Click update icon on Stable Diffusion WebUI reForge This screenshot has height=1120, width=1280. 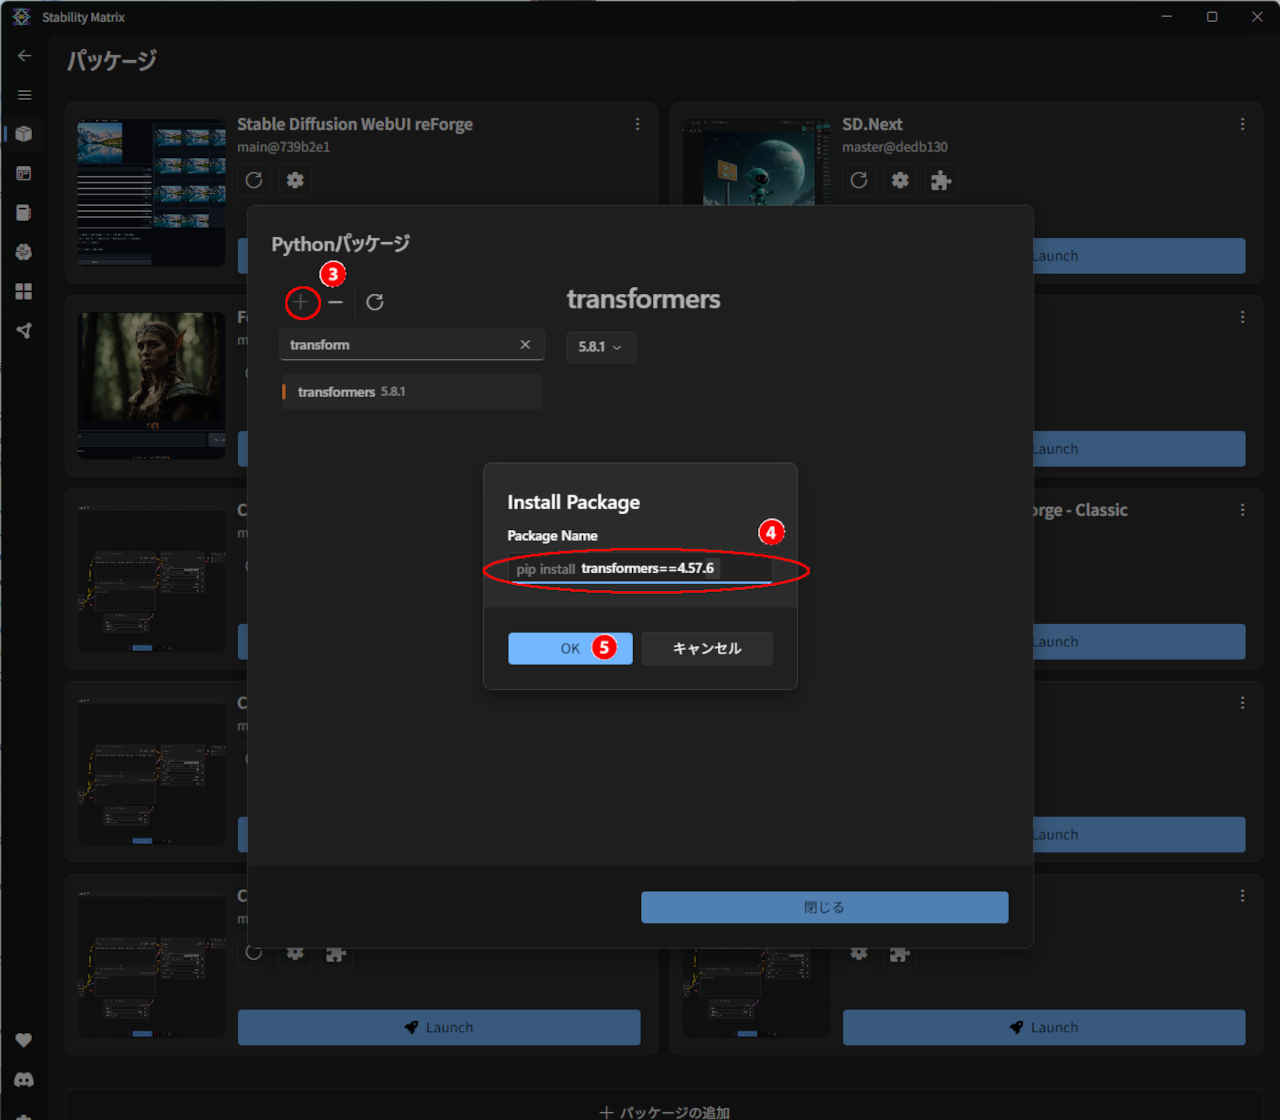click(x=254, y=180)
